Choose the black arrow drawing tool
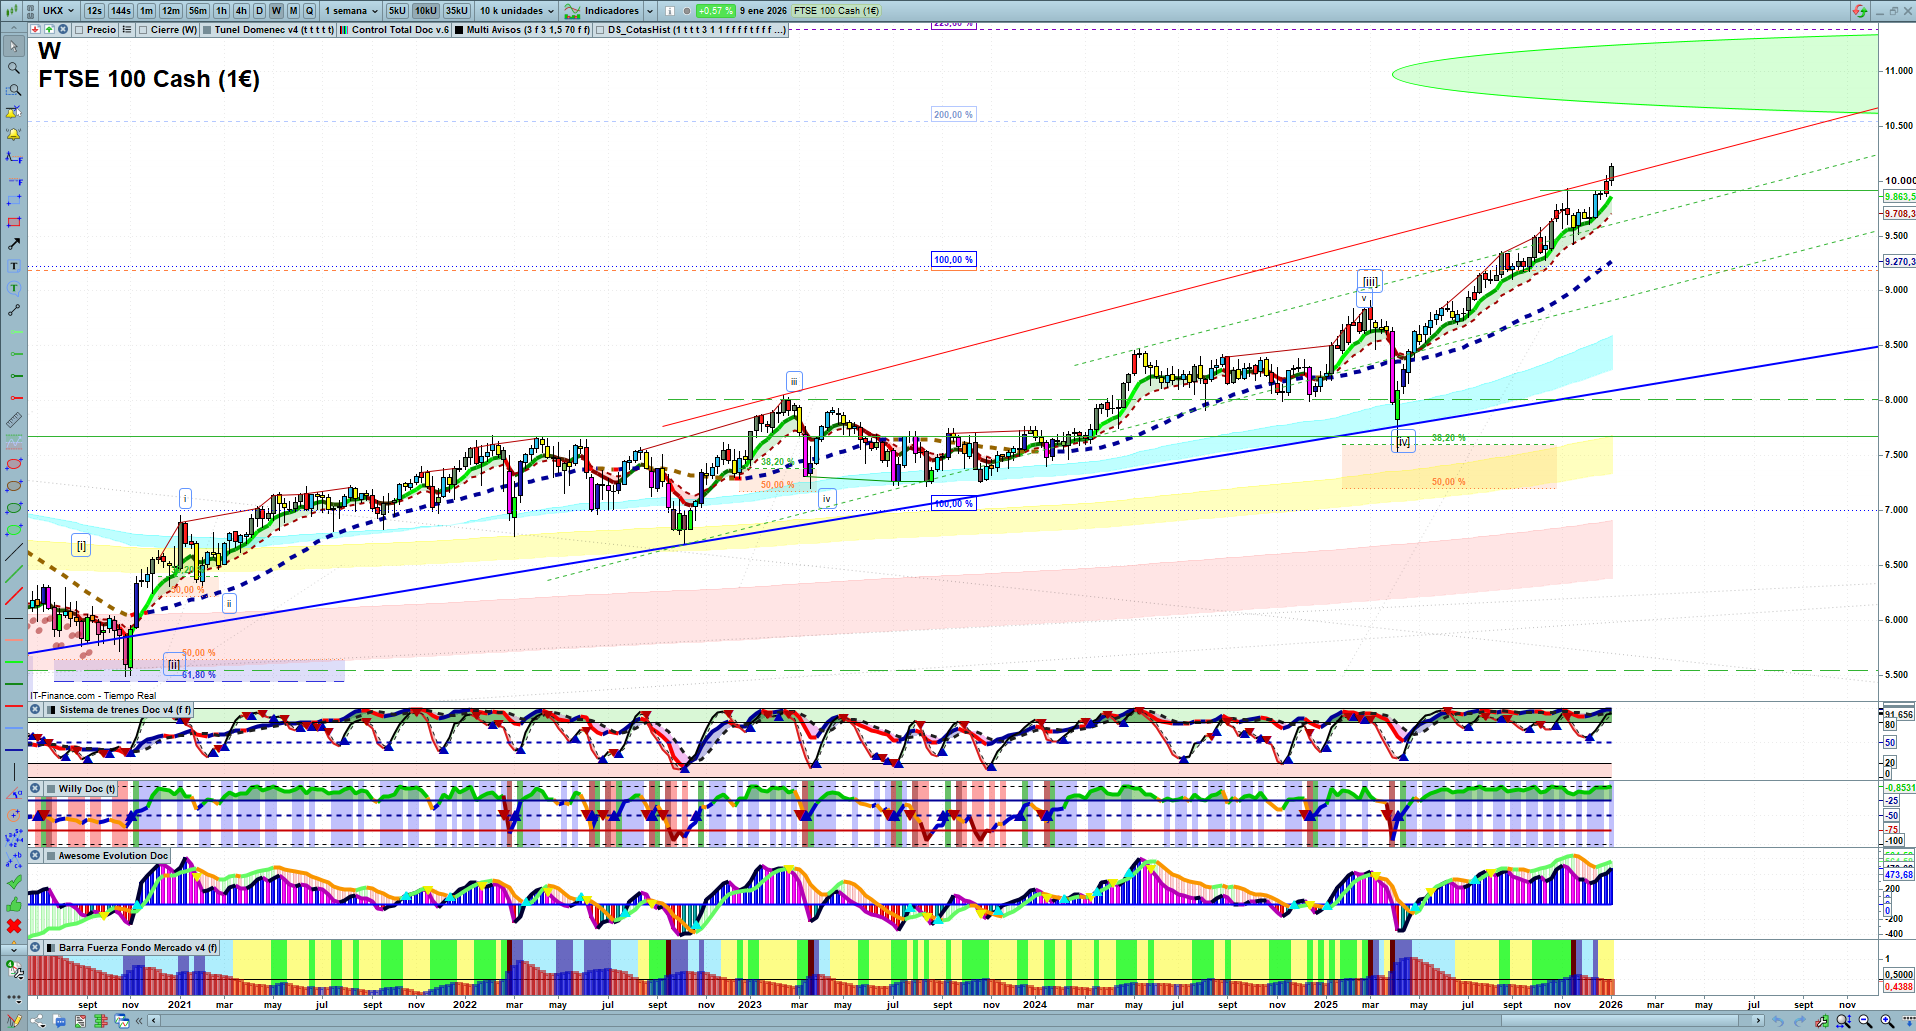Image resolution: width=1916 pixels, height=1031 pixels. (x=14, y=244)
